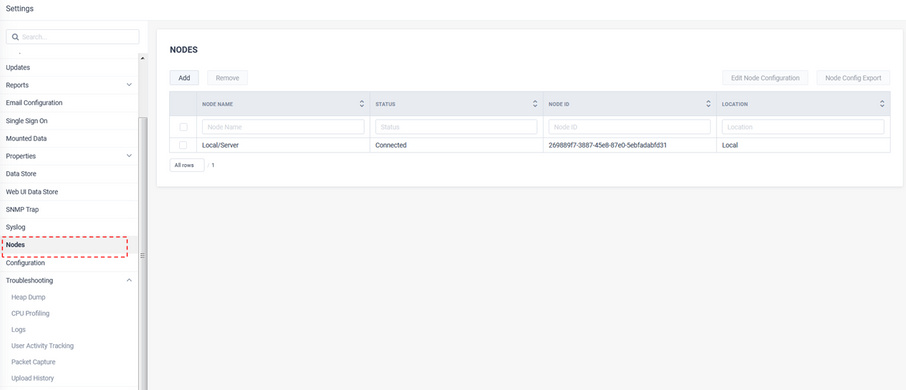
Task: Open the All rows page size dropdown
Action: pyautogui.click(x=187, y=165)
